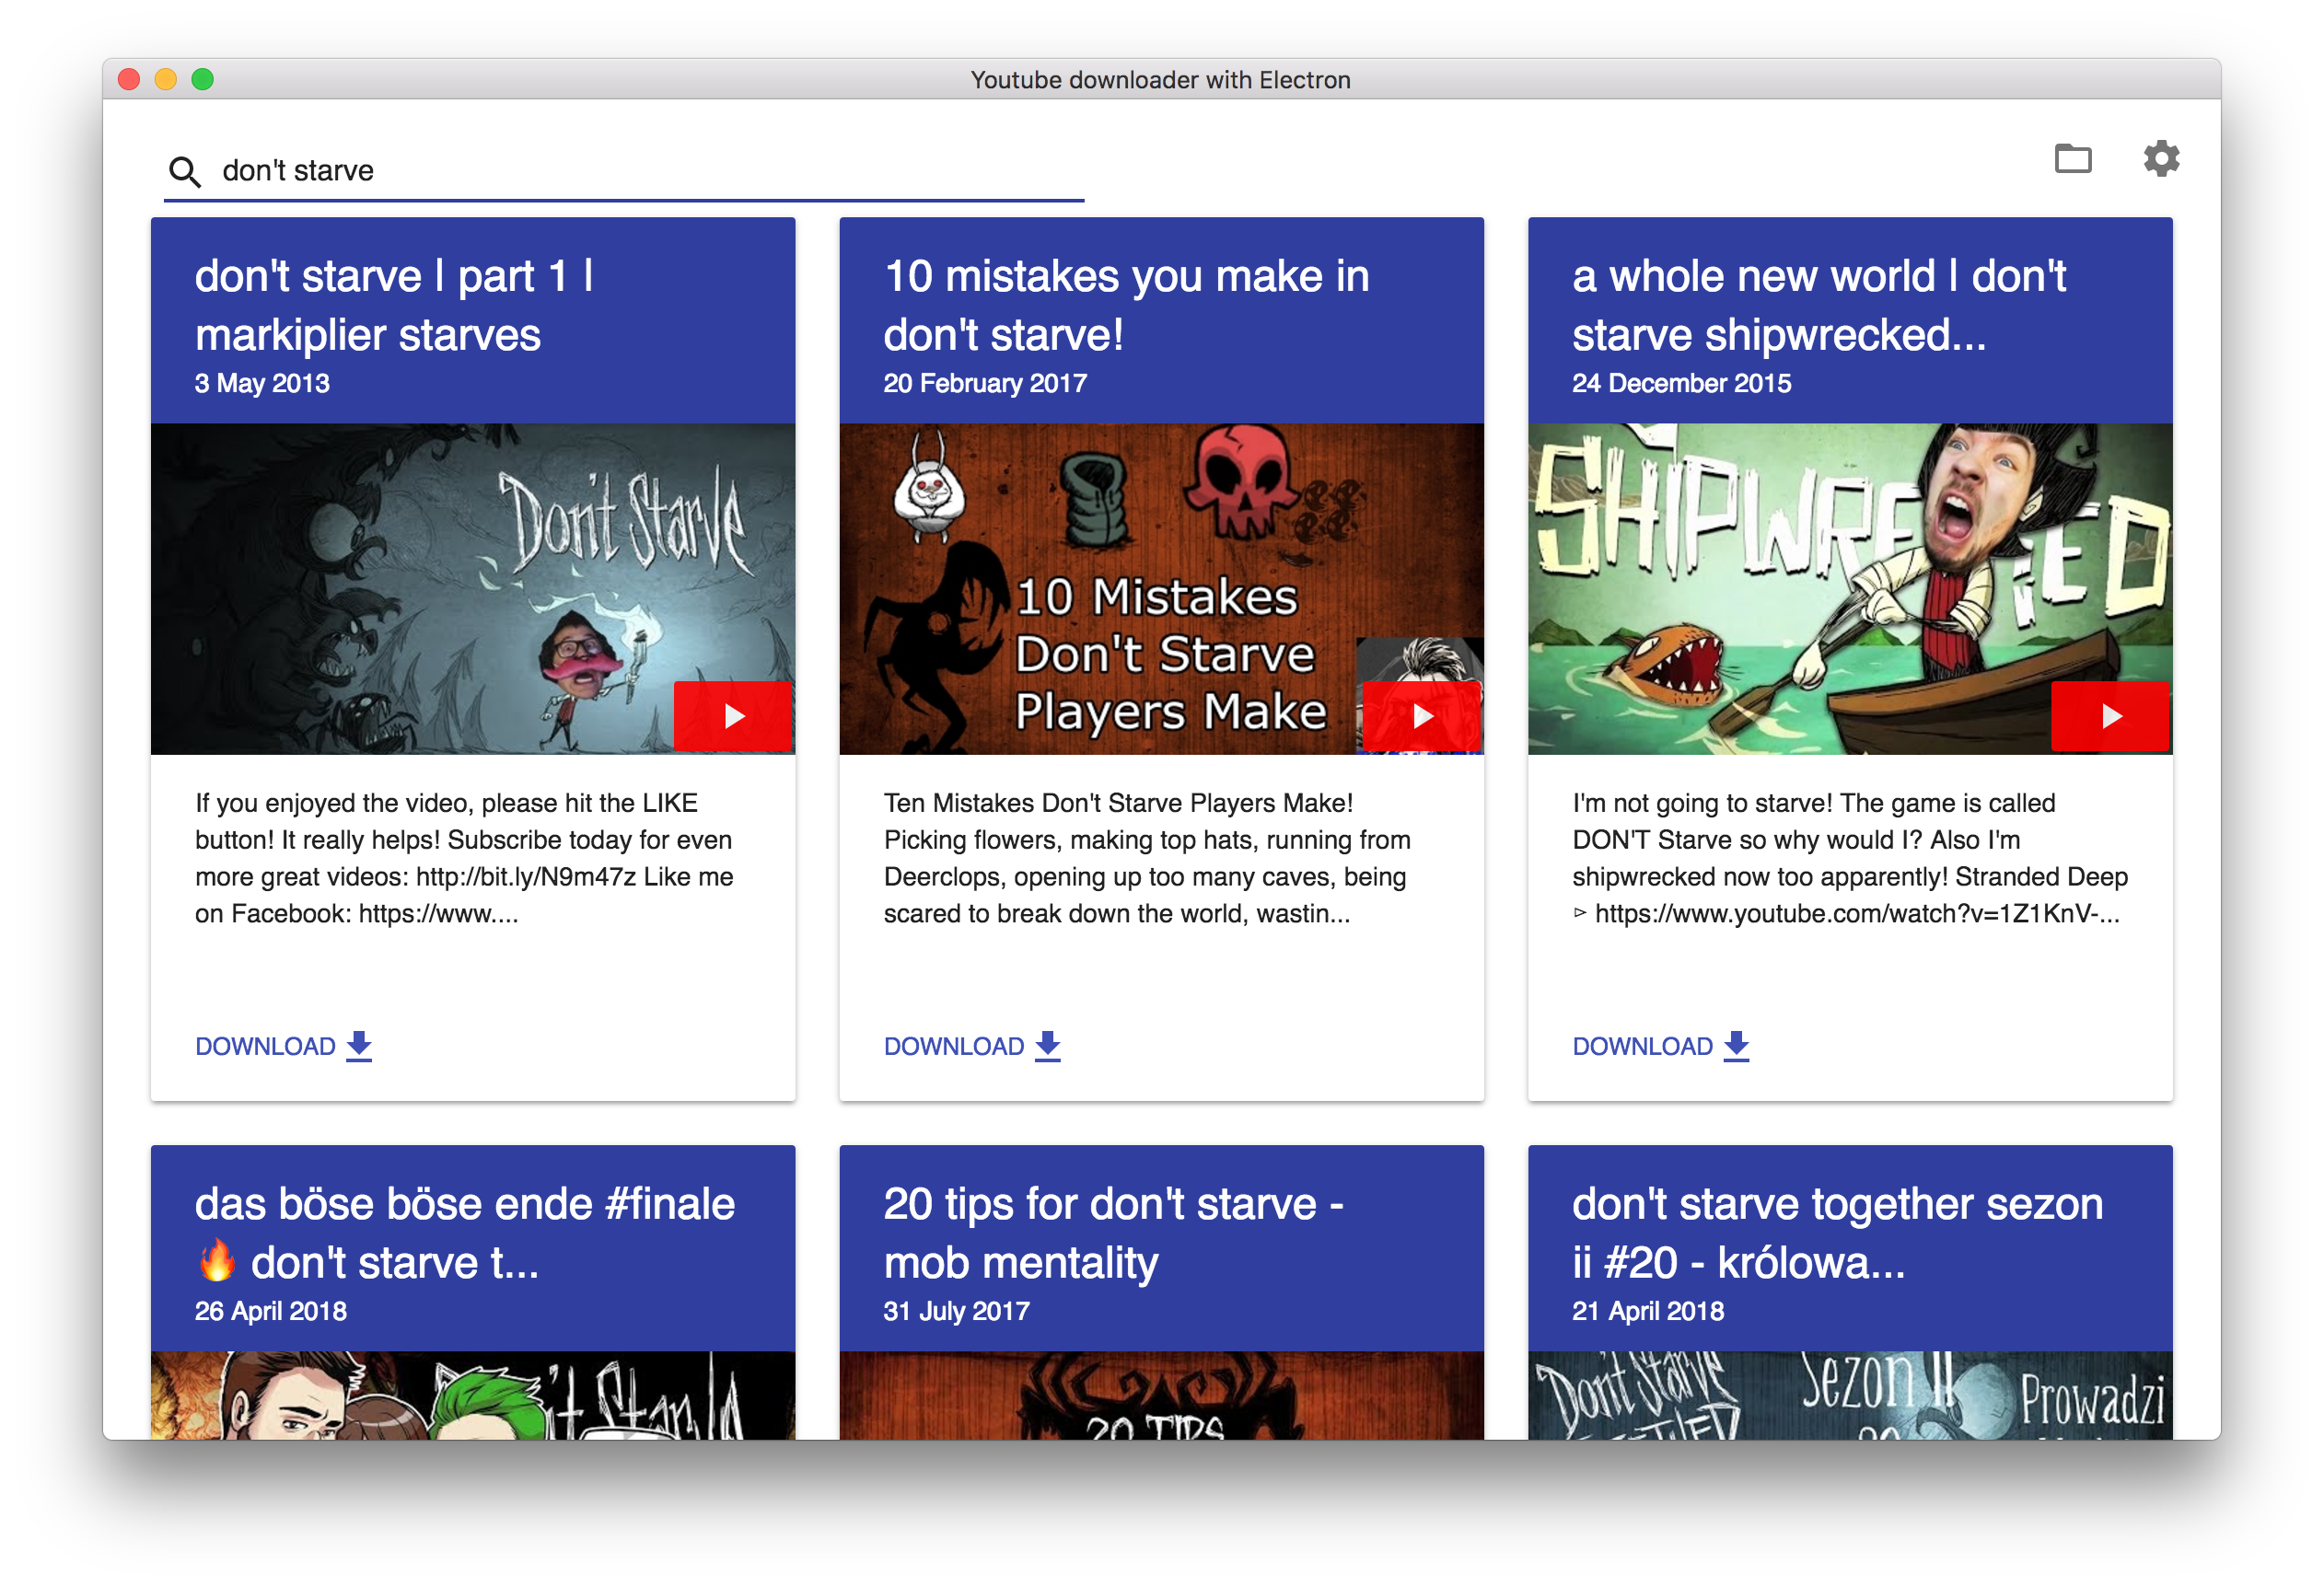Open the downloads folder icon

[2072, 159]
